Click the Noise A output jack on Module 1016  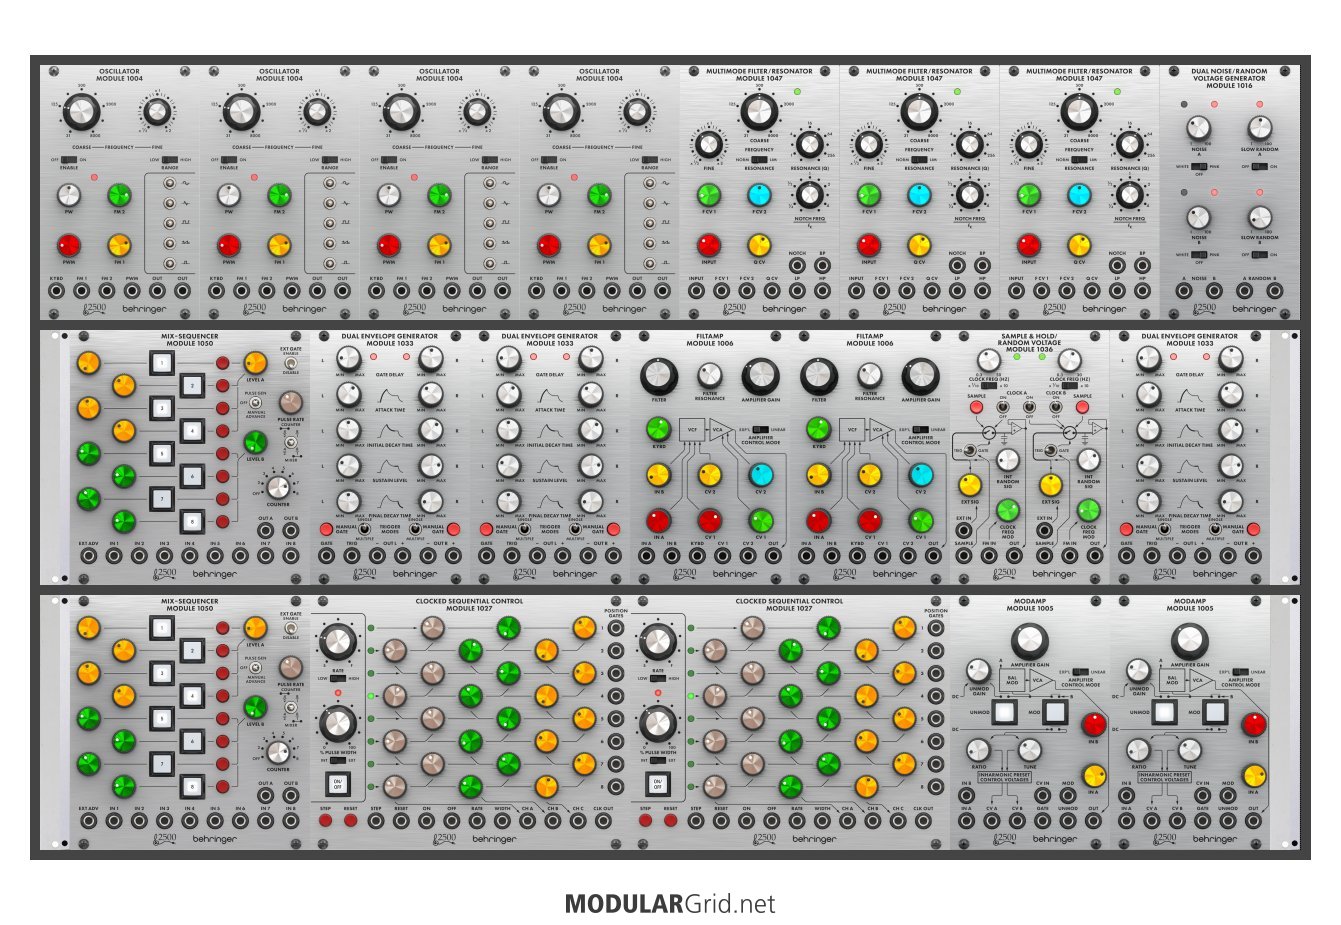point(1184,291)
